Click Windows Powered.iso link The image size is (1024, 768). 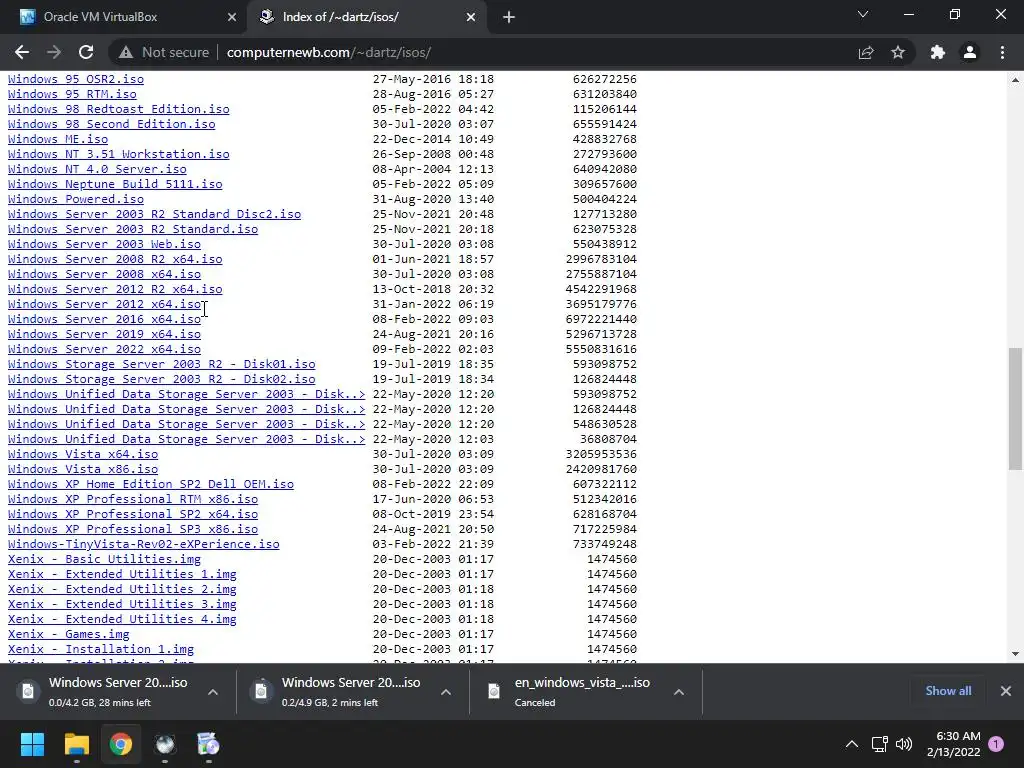click(x=76, y=199)
